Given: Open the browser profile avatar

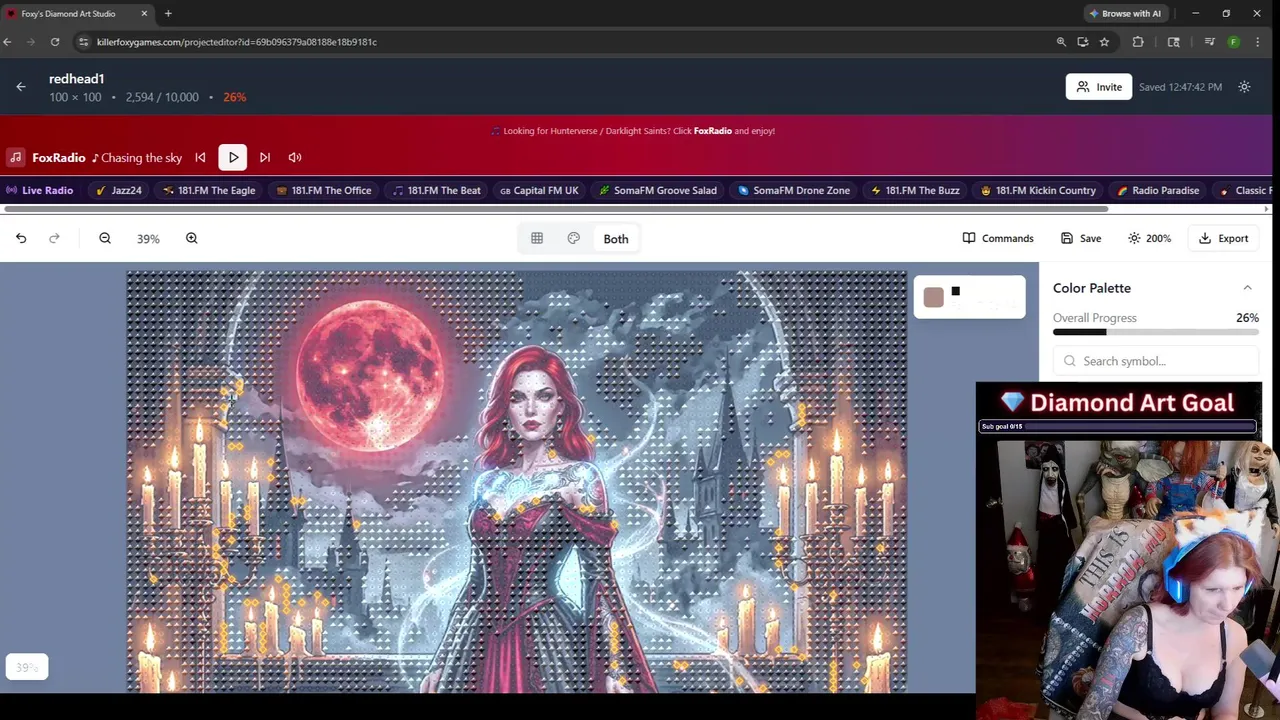Looking at the screenshot, I should point(1233,42).
